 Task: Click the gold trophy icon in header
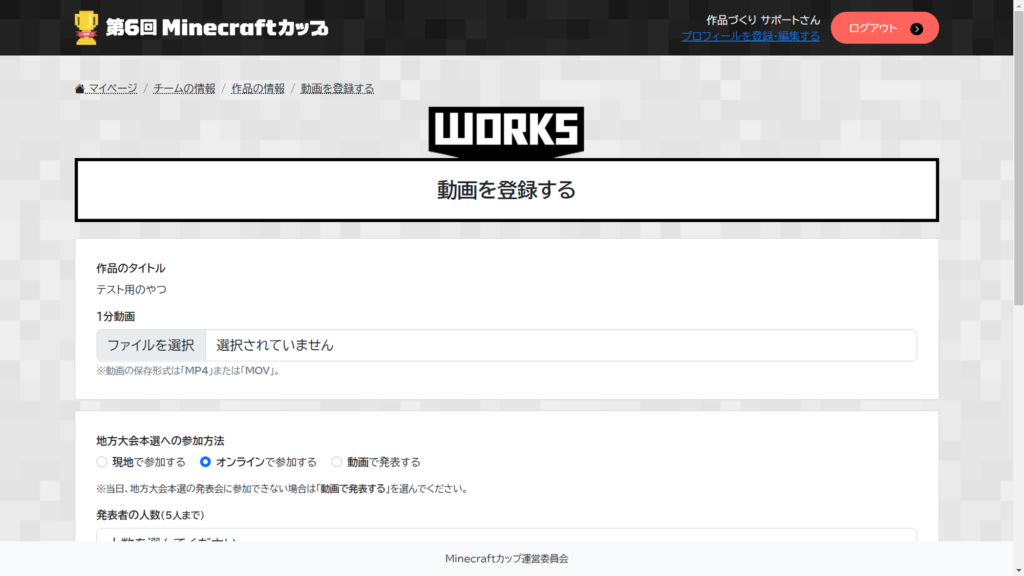pos(86,28)
